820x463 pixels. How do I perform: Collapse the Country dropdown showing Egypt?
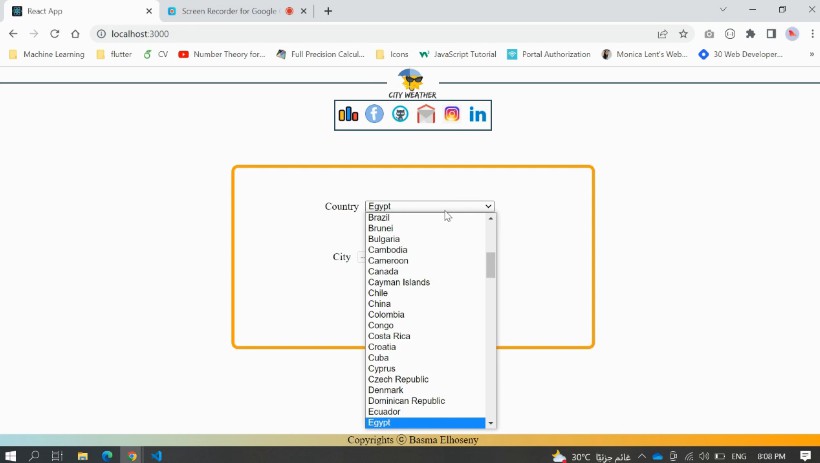[430, 206]
